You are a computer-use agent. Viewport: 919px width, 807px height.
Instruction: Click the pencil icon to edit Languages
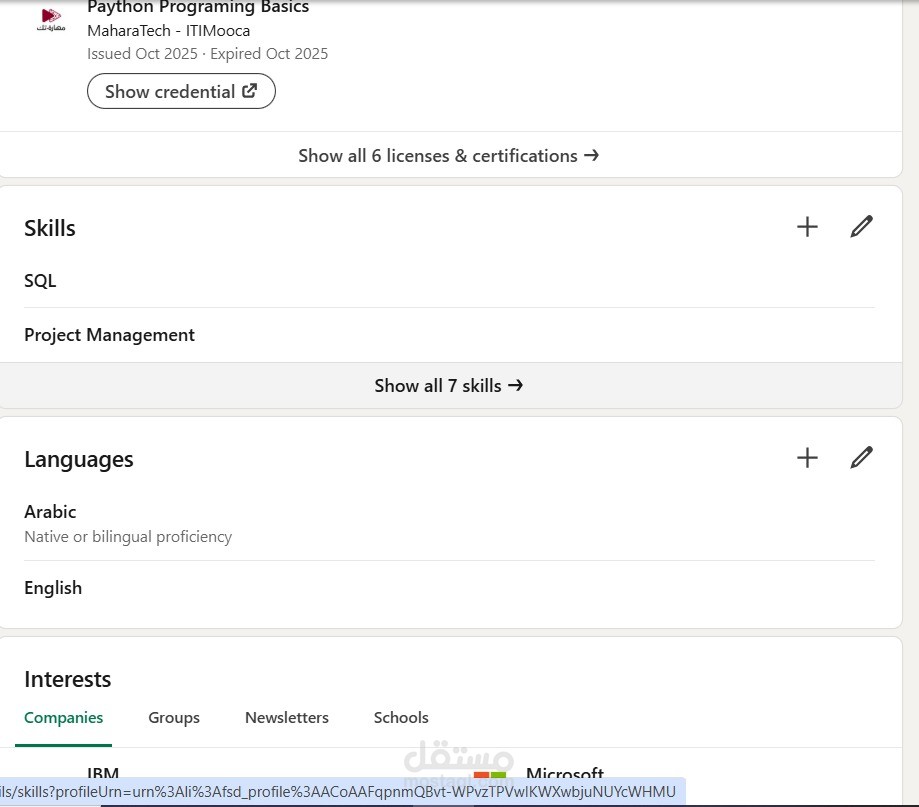(x=861, y=458)
